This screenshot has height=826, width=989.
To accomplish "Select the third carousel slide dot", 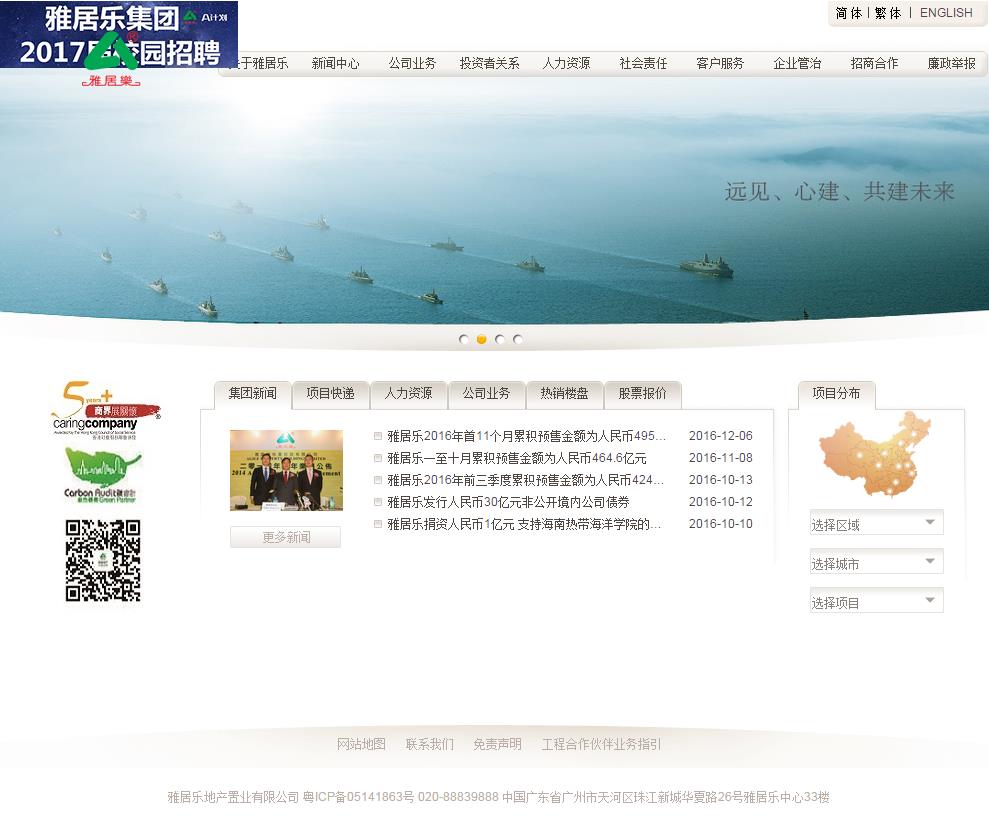I will tap(500, 339).
